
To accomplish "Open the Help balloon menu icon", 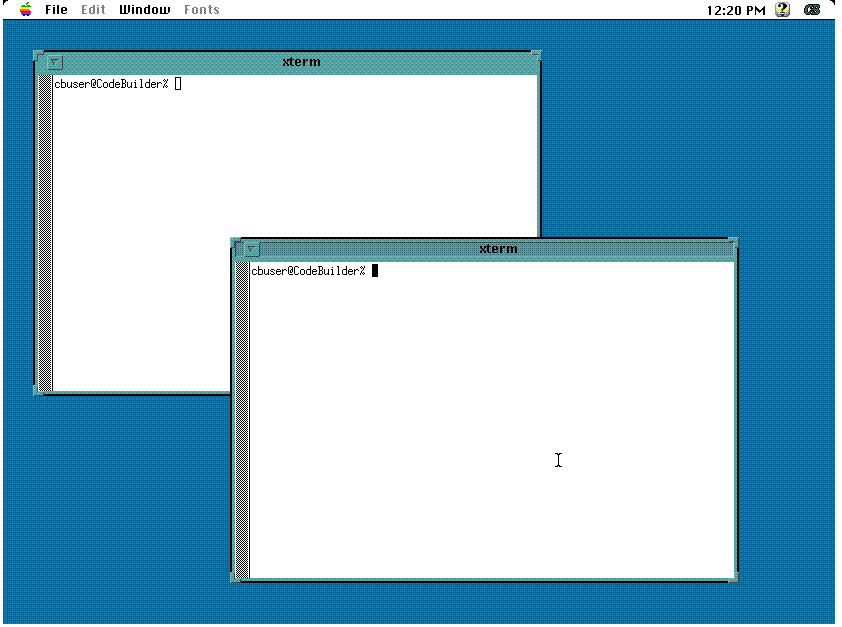I will click(783, 10).
